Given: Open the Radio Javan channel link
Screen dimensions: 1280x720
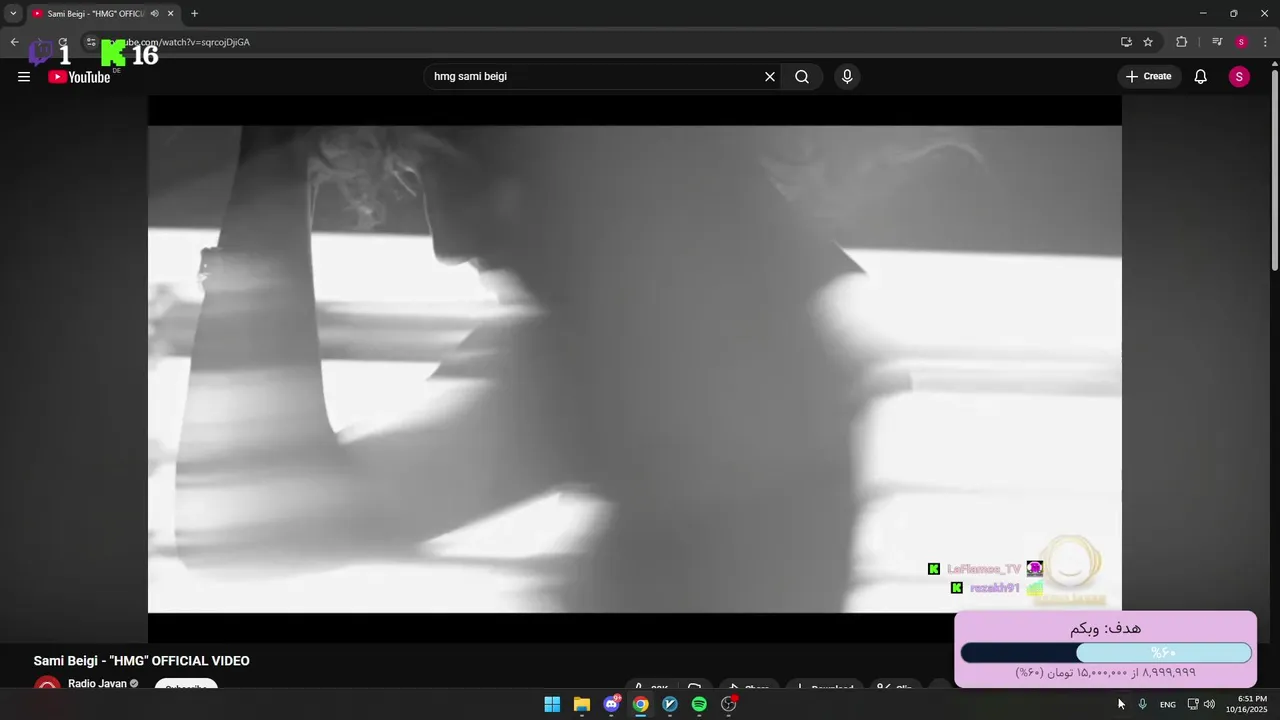Looking at the screenshot, I should coord(97,684).
